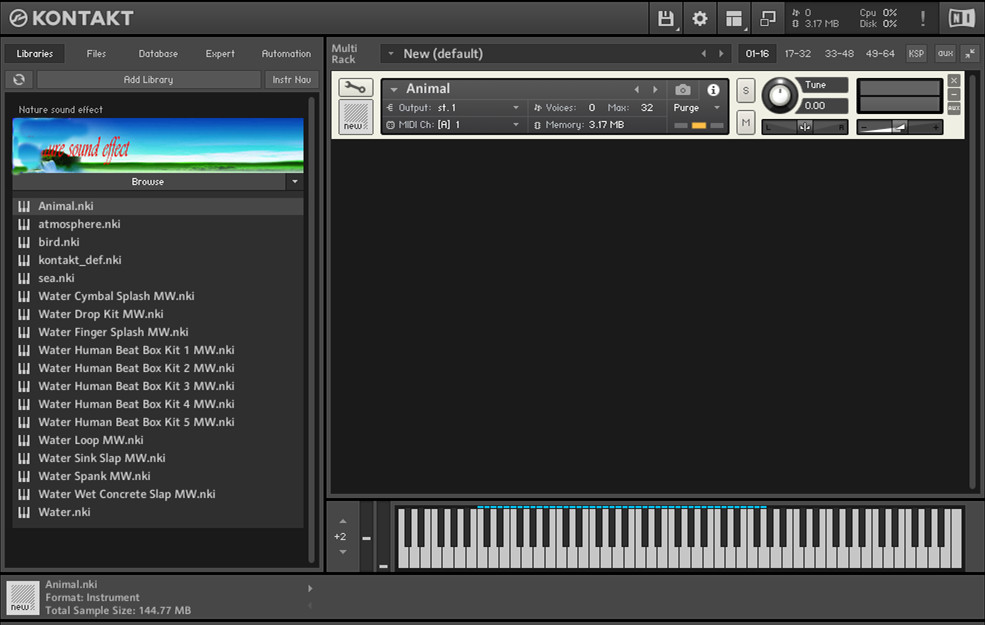Click the minimize view window icon
Viewport: 985px width, 625px height.
coord(768,18)
